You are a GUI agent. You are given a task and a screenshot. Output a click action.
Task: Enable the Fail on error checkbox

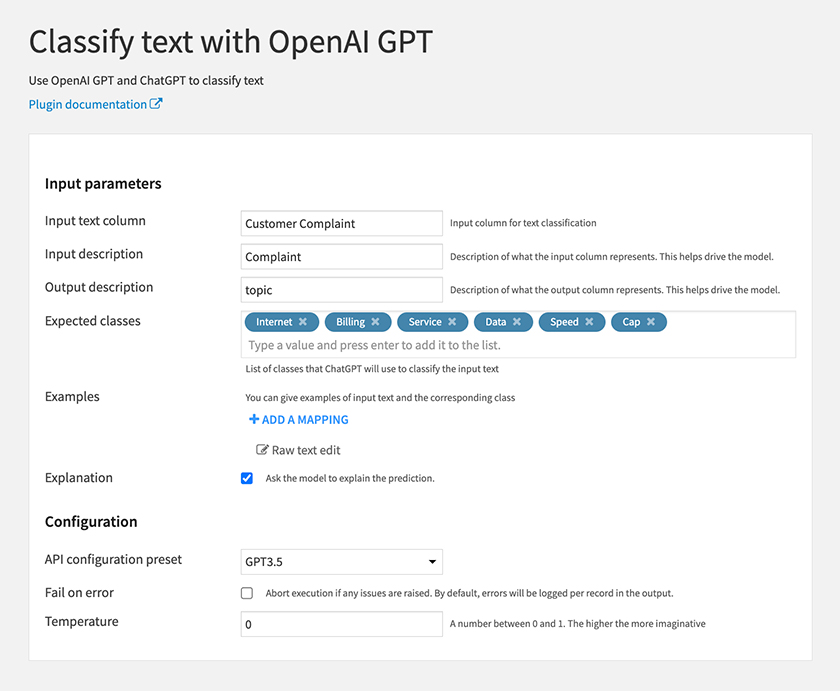(247, 593)
